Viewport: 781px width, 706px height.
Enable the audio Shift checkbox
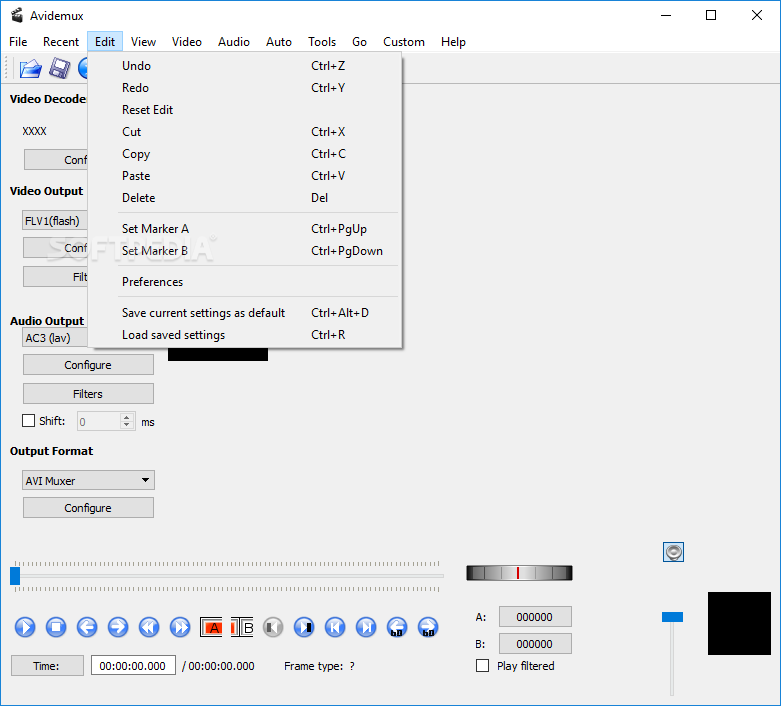tap(28, 421)
